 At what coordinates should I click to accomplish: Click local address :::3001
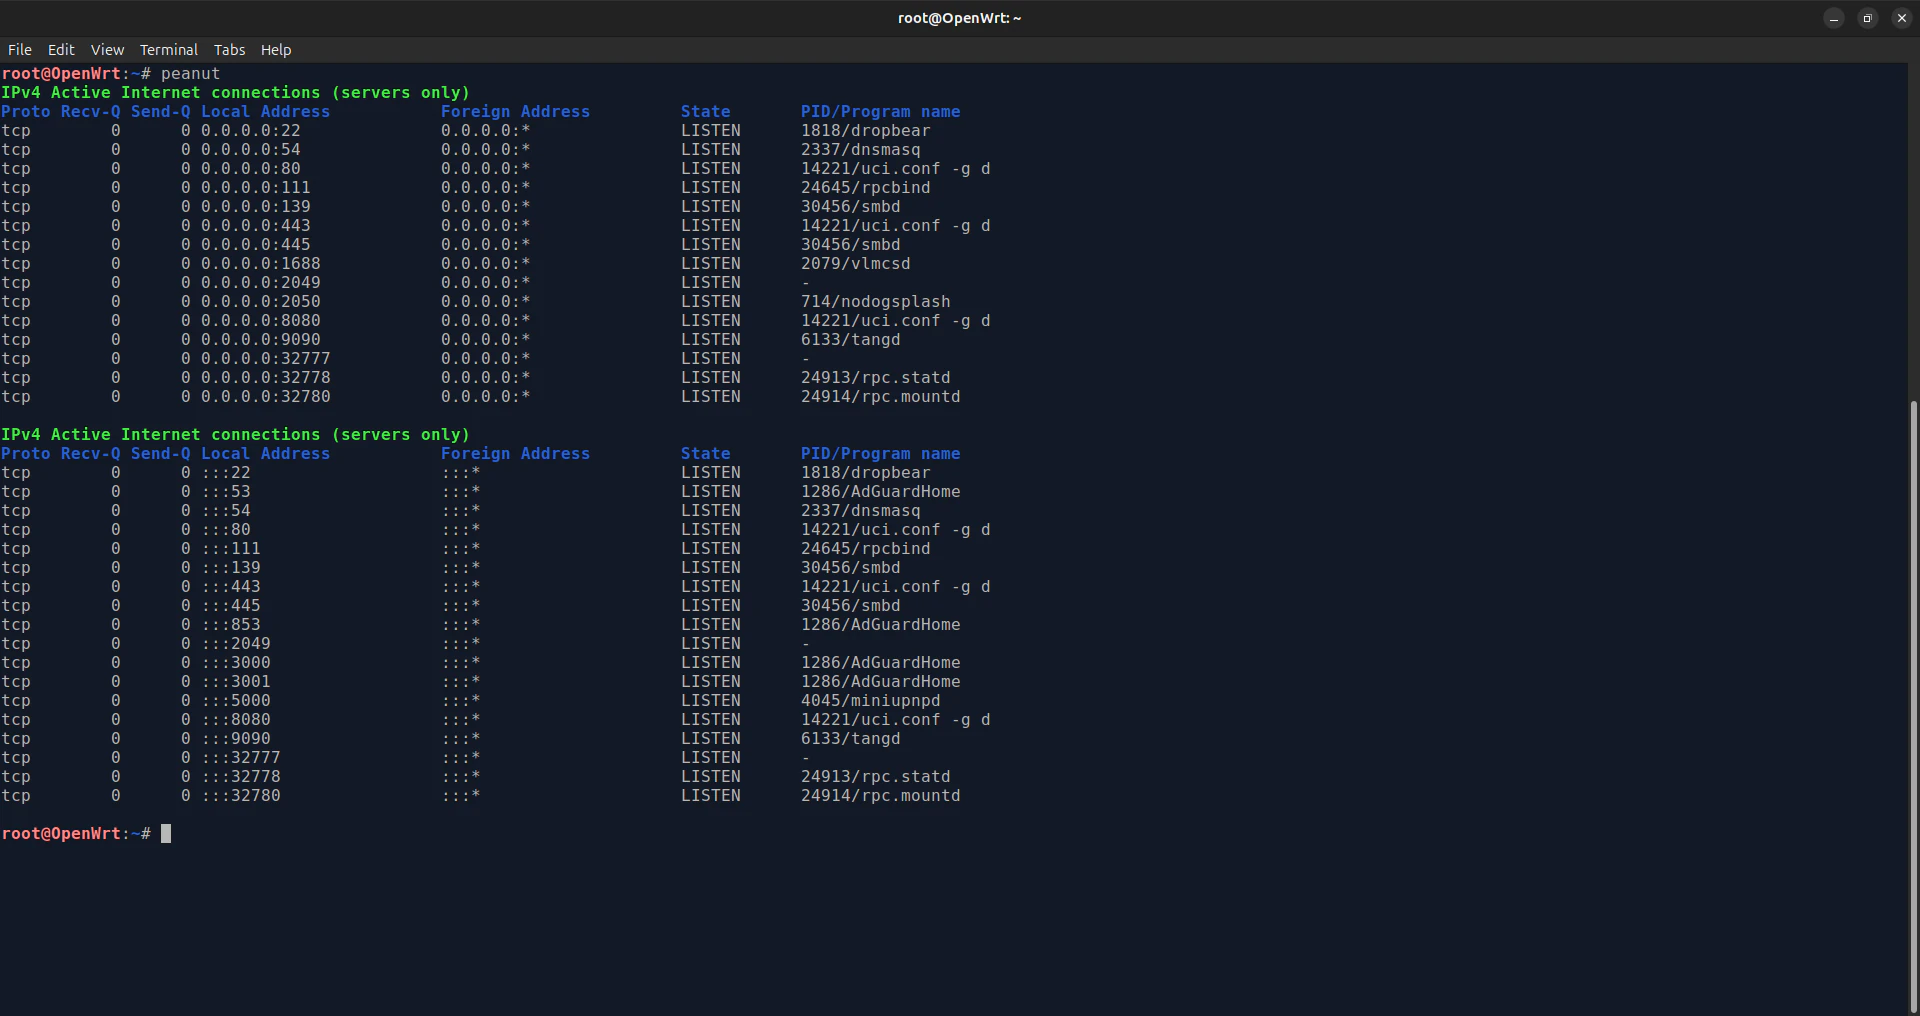pos(236,682)
